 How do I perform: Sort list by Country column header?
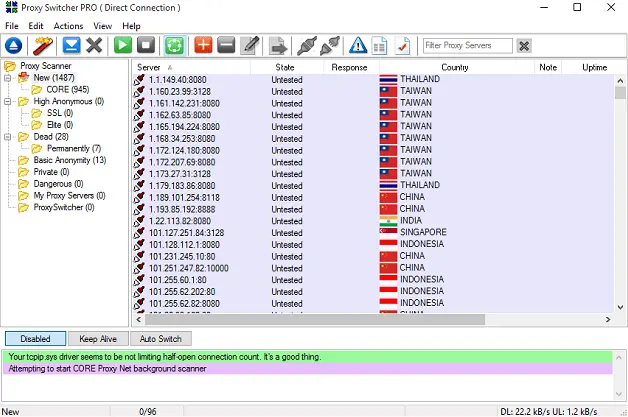click(x=455, y=67)
